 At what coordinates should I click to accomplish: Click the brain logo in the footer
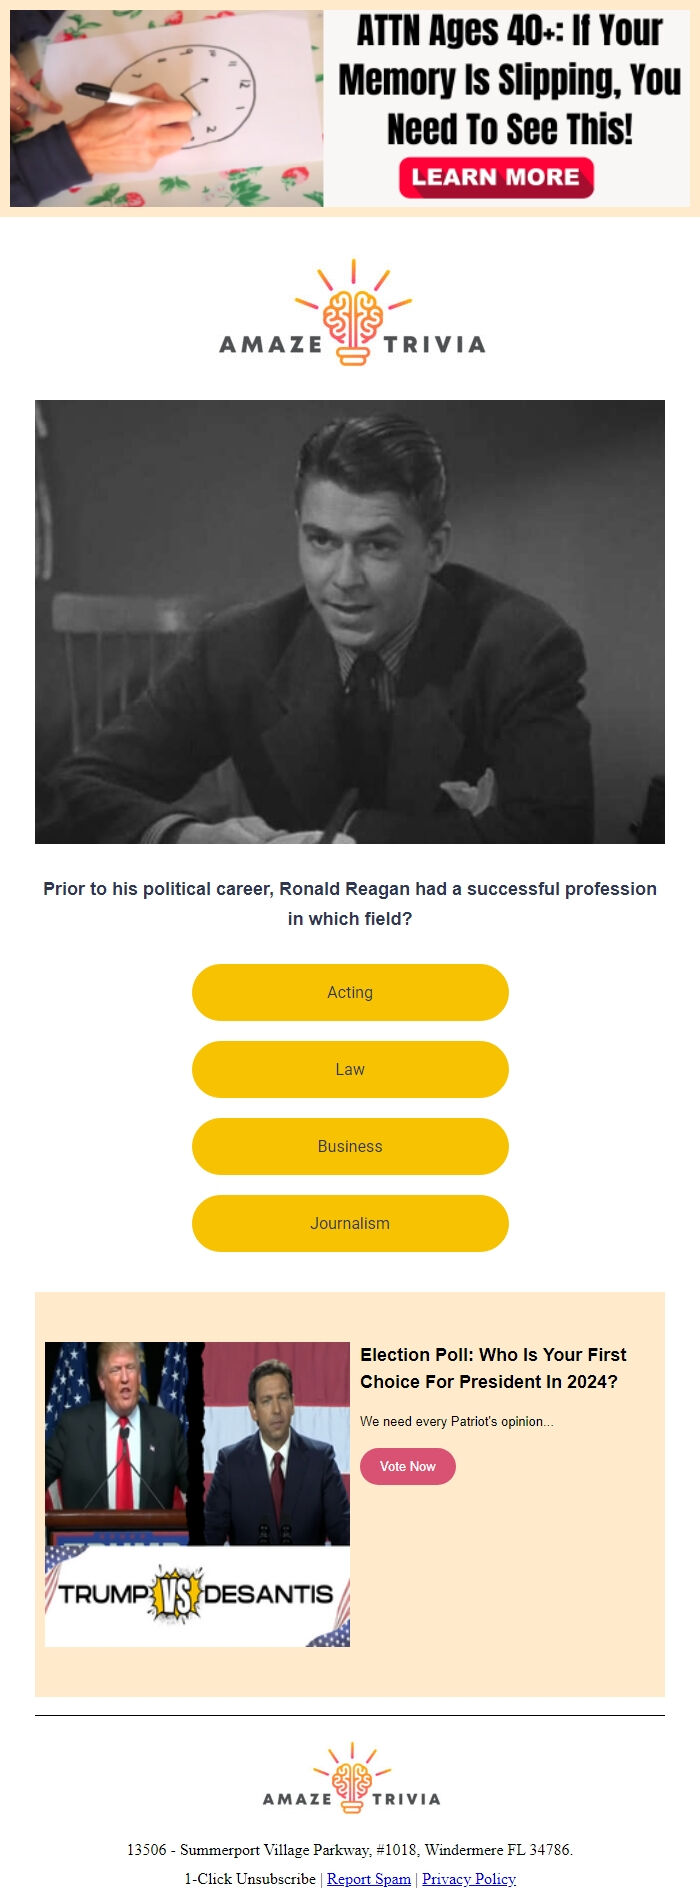point(350,1775)
